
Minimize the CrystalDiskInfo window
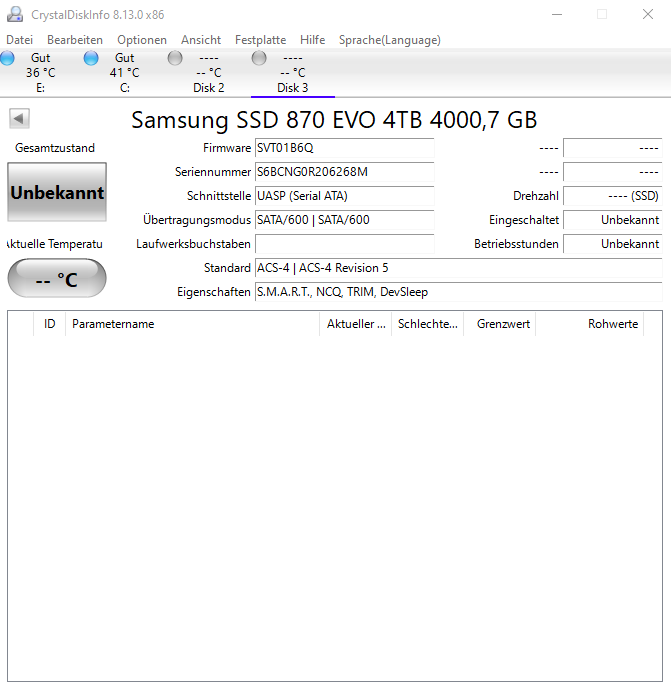pos(557,15)
